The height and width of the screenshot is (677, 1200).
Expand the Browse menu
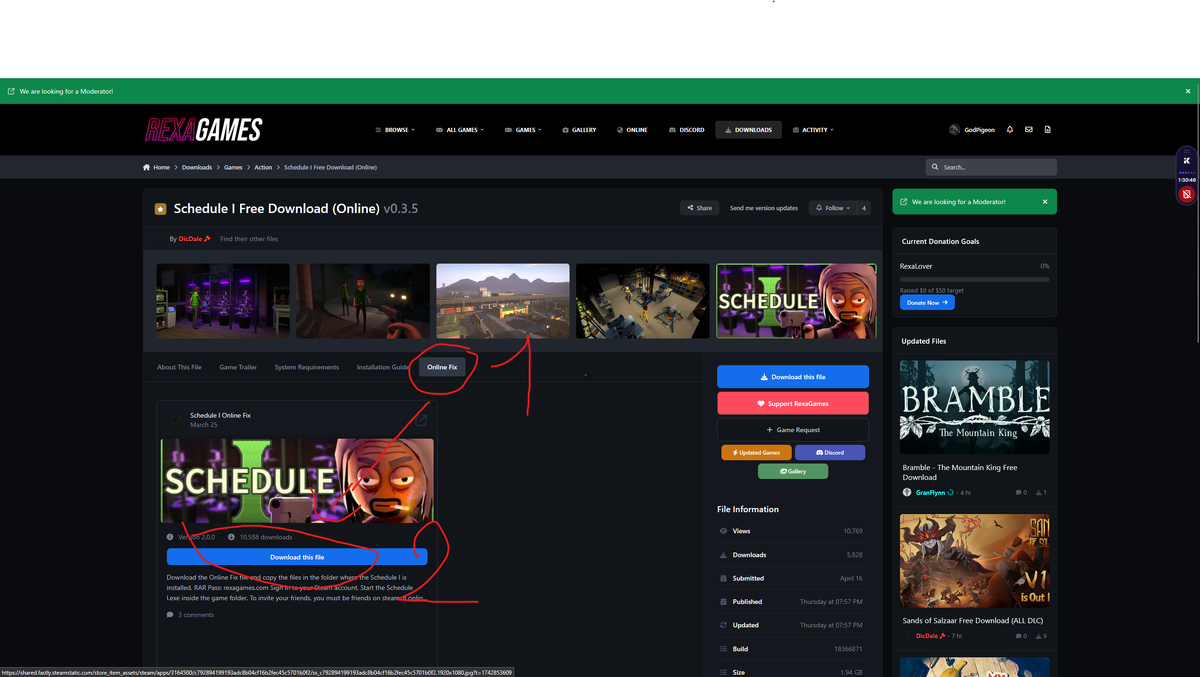(x=394, y=130)
